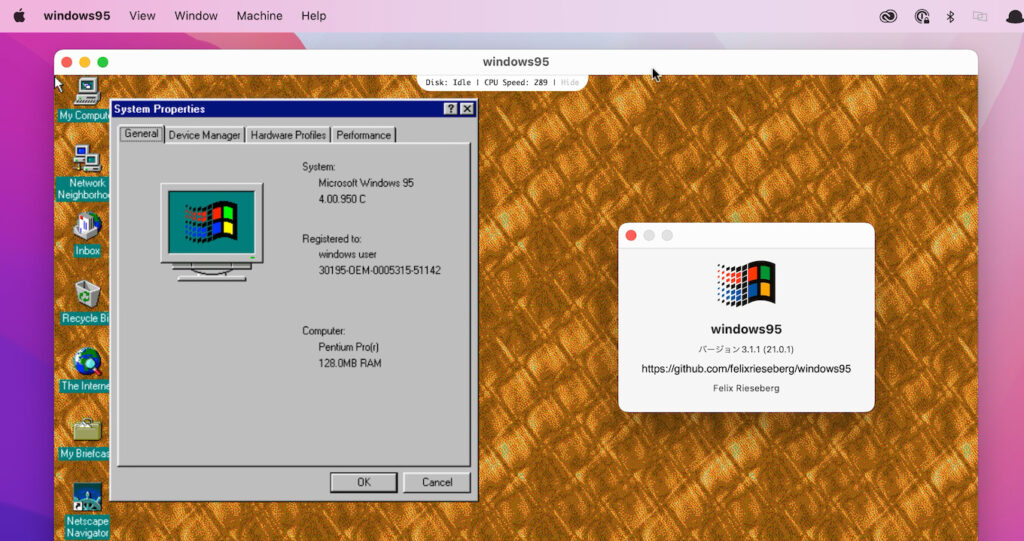Launch The Internet desktop icon
Screen dimensions: 1024x541
pyautogui.click(x=87, y=363)
